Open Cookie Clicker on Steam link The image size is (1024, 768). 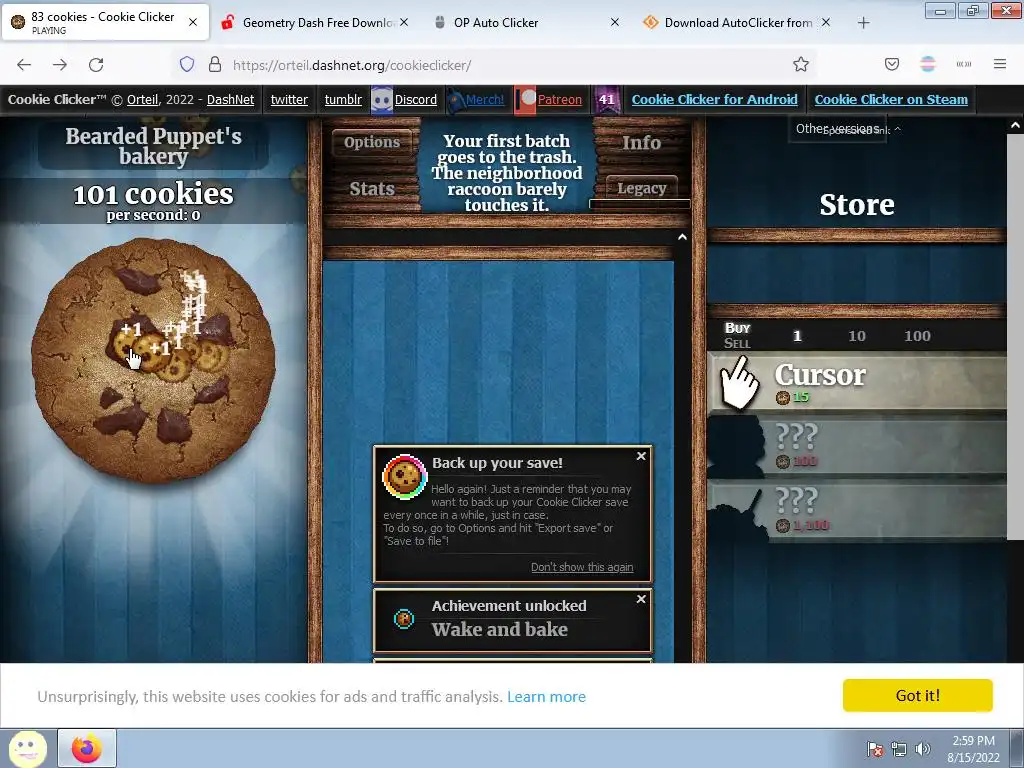[x=891, y=99]
